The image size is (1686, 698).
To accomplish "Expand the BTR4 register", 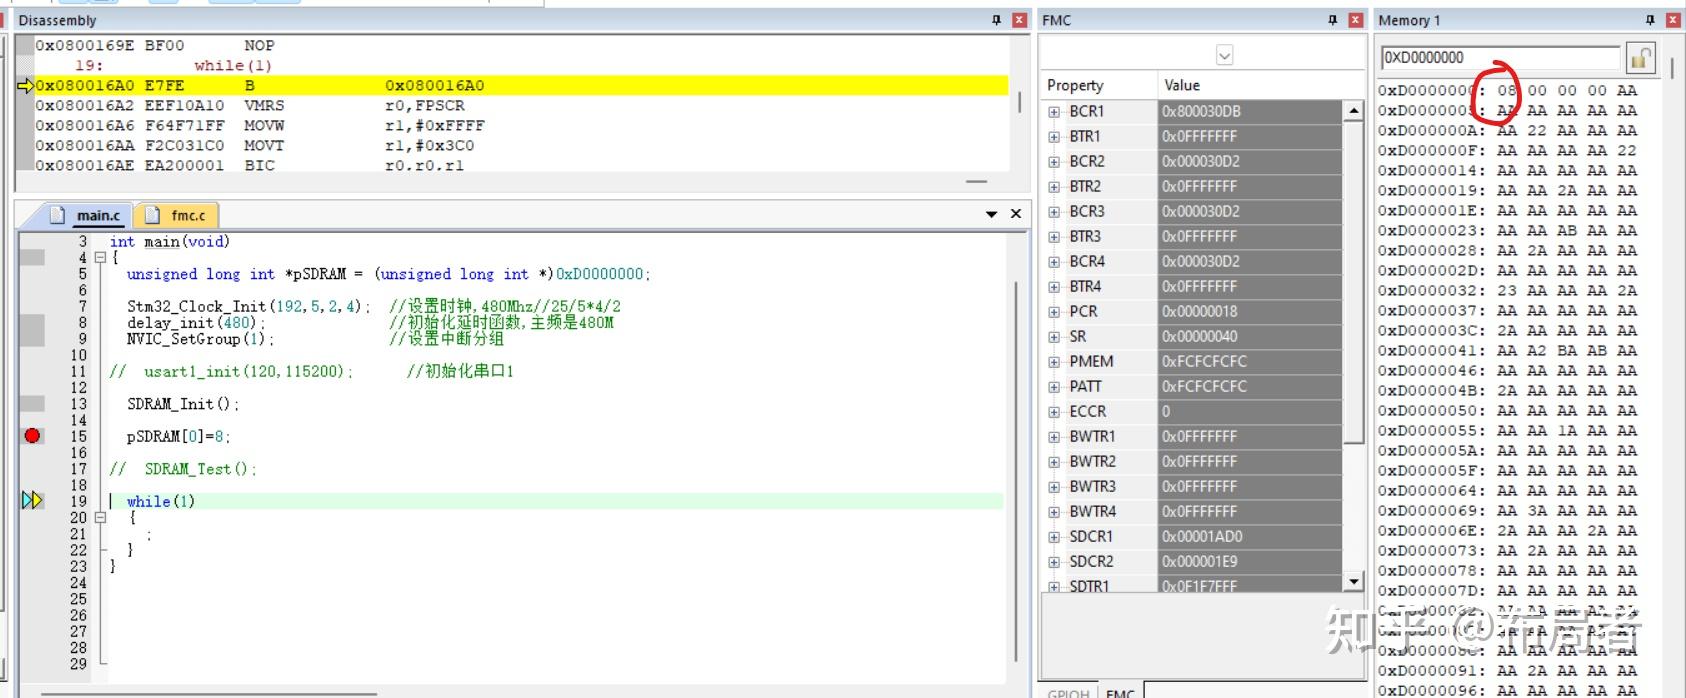I will (1054, 286).
